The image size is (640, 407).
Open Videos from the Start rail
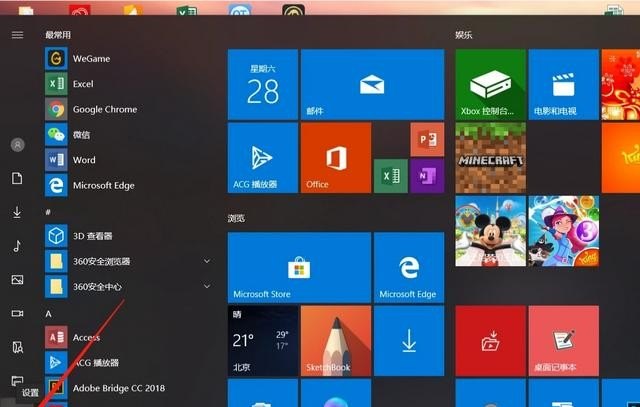click(17, 313)
